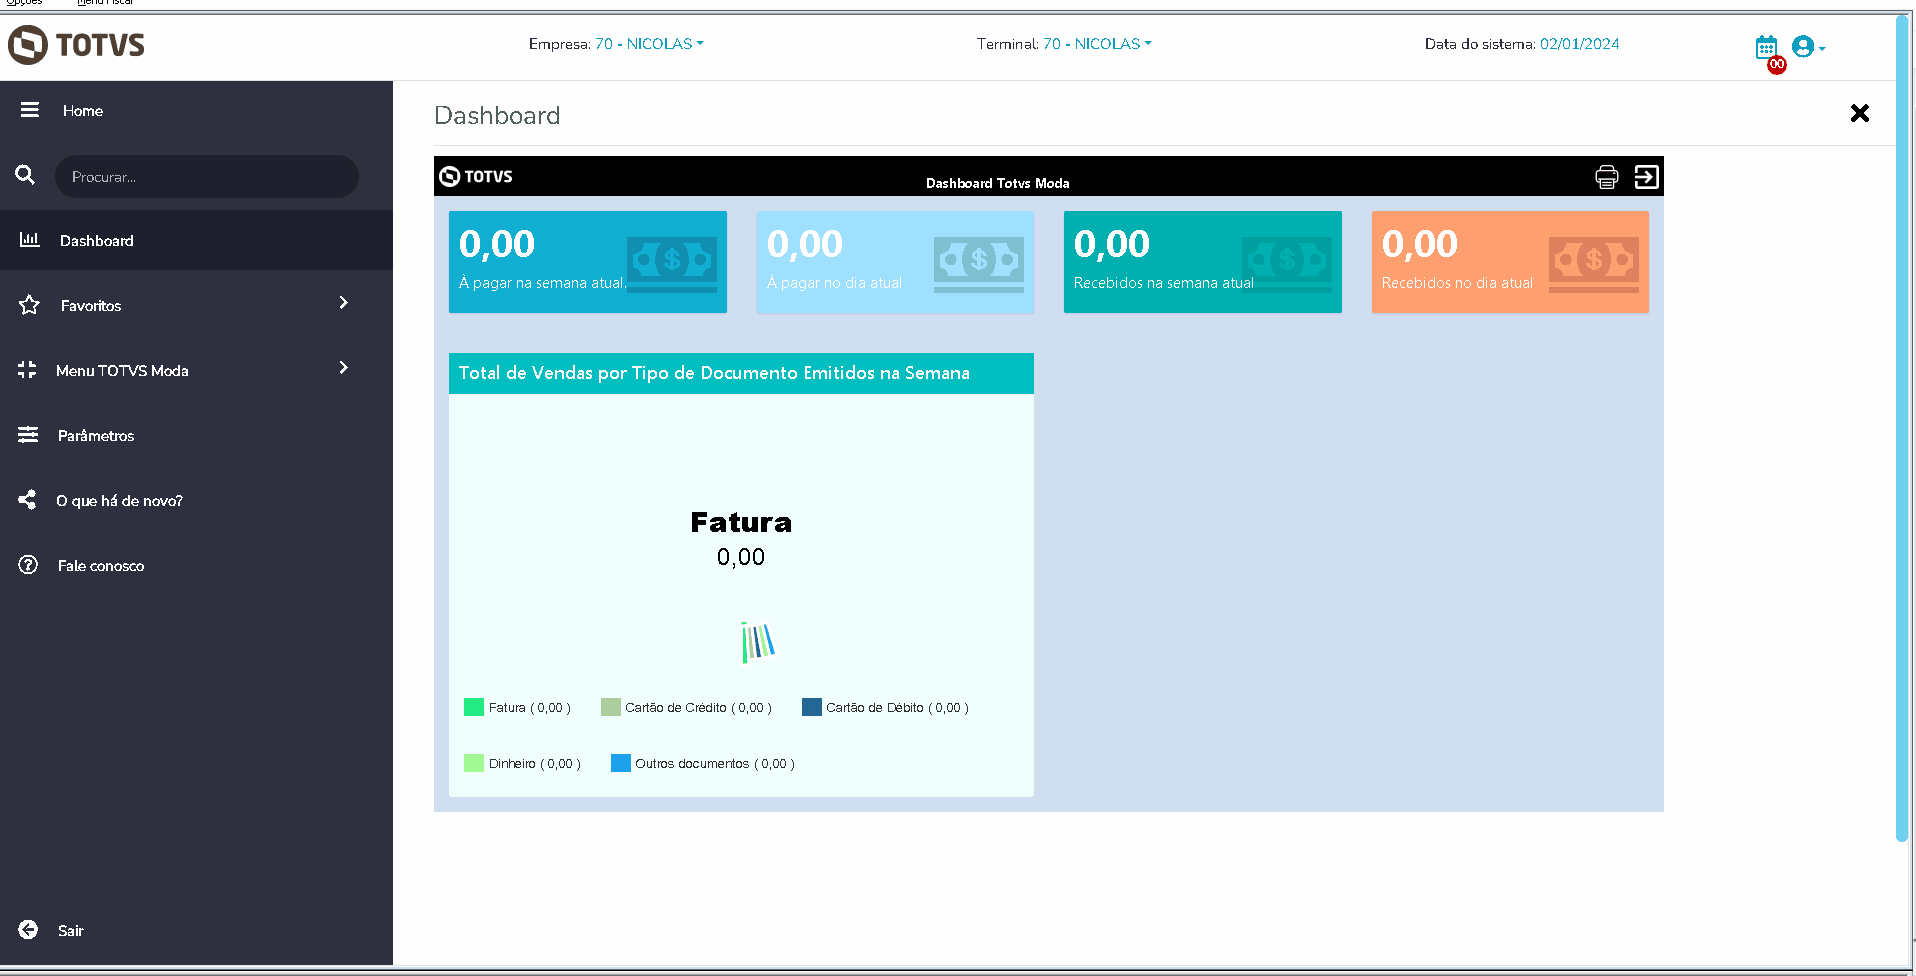
Task: Click into the Procurar search field
Action: [x=207, y=176]
